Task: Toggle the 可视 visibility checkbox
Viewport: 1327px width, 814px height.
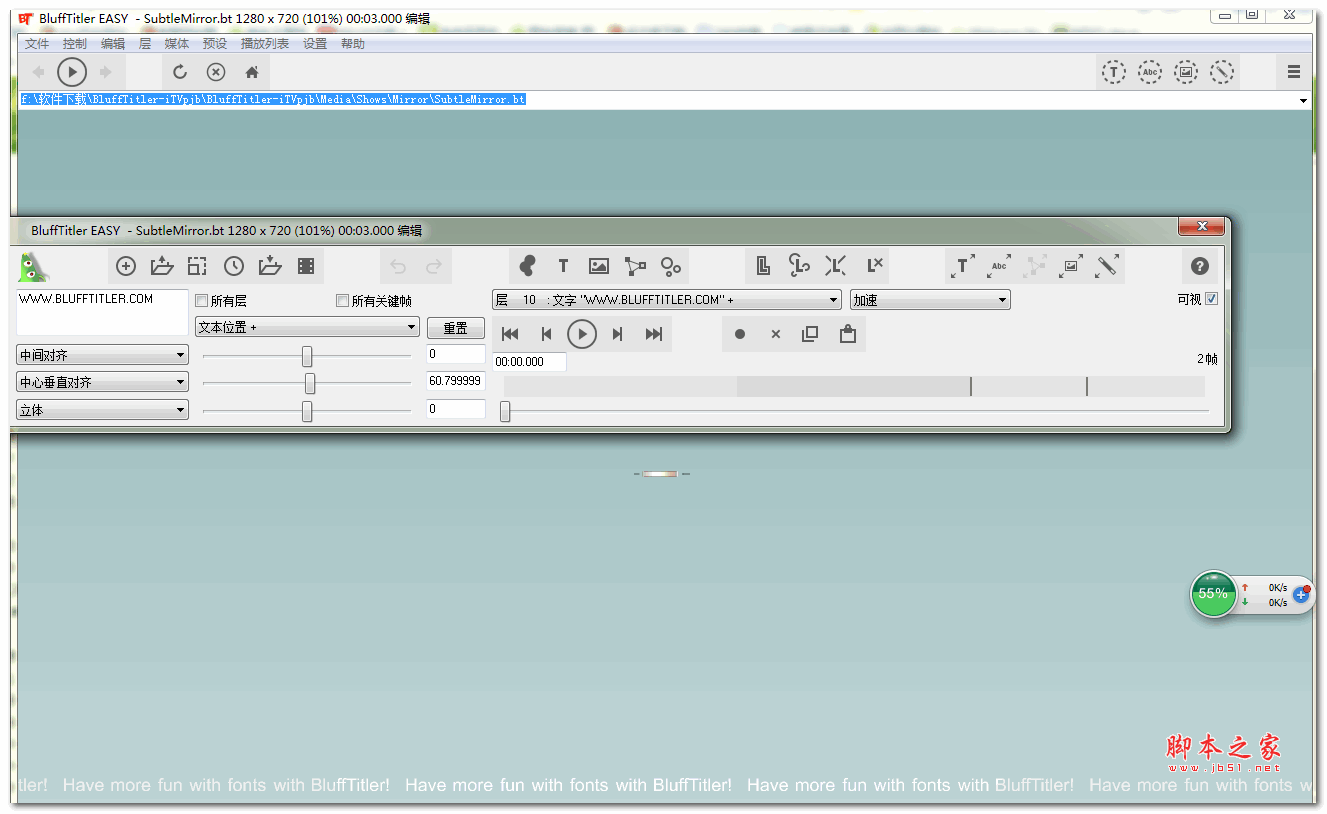Action: click(1212, 299)
